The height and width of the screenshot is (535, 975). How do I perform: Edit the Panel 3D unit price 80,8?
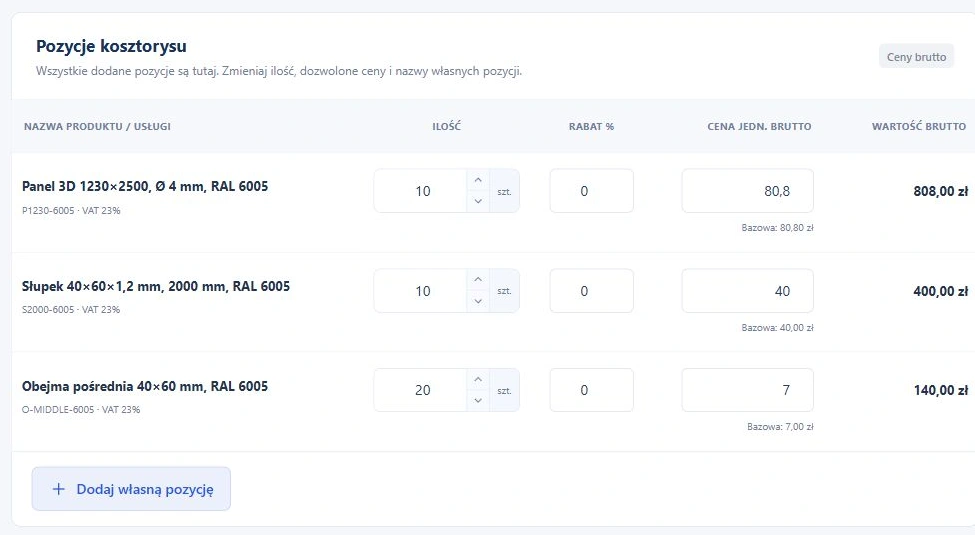(747, 191)
